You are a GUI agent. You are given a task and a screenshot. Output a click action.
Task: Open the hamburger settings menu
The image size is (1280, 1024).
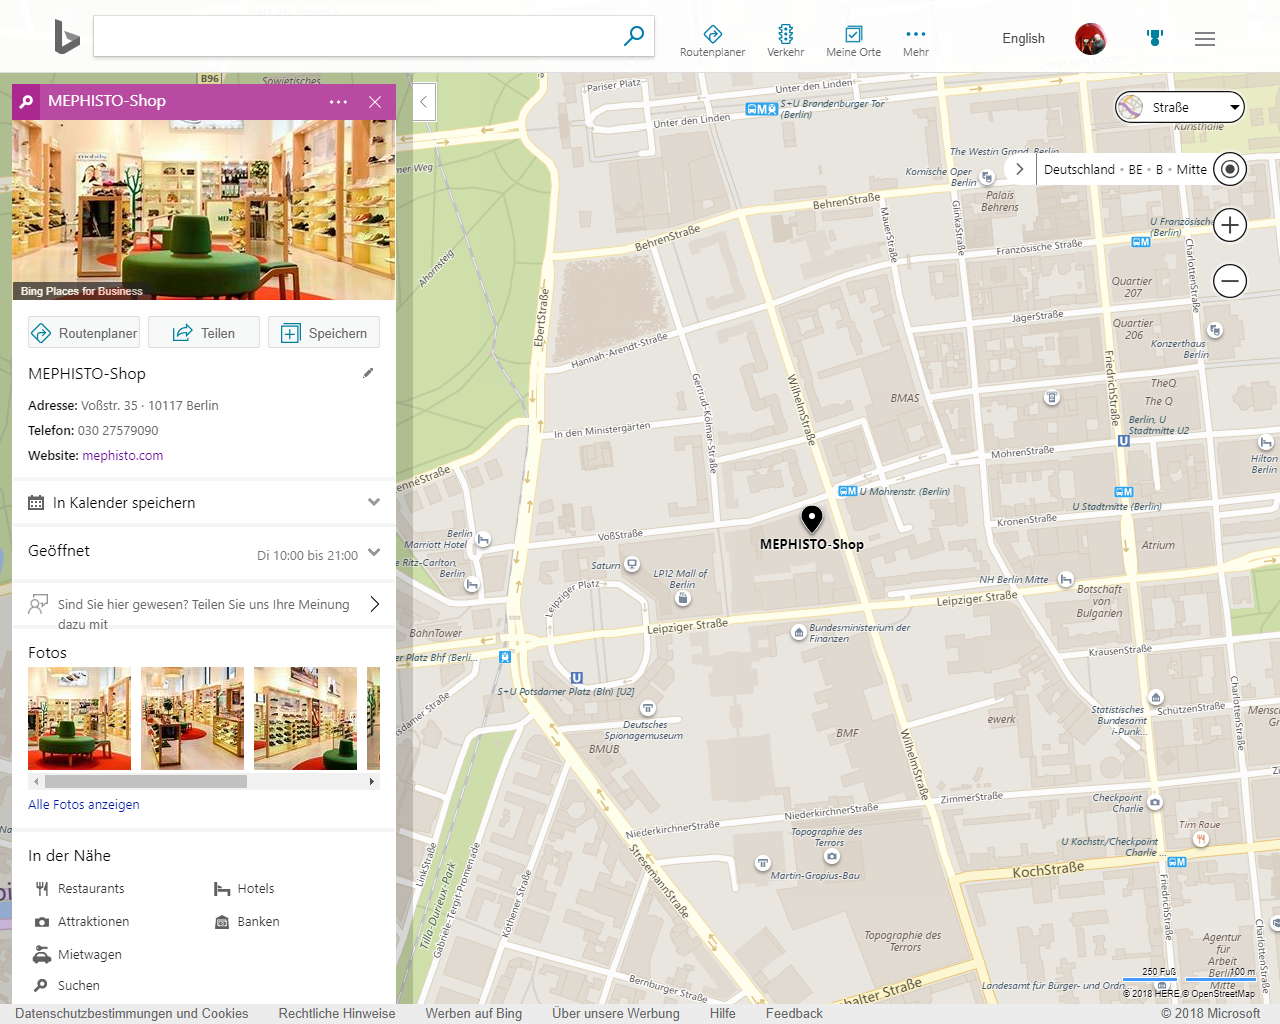(1205, 39)
